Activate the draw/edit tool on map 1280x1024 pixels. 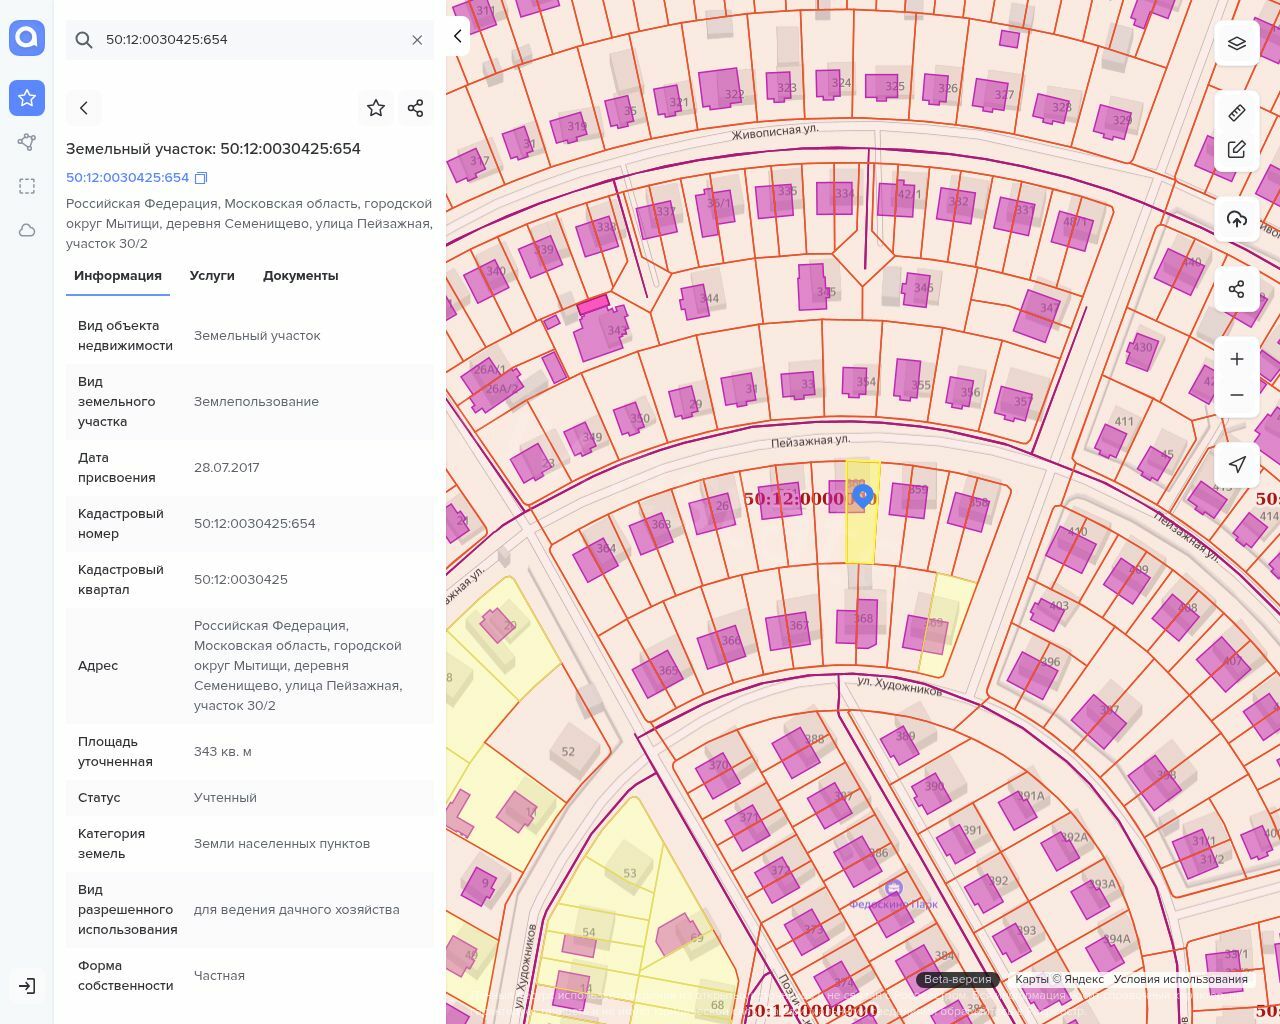[x=1237, y=150]
